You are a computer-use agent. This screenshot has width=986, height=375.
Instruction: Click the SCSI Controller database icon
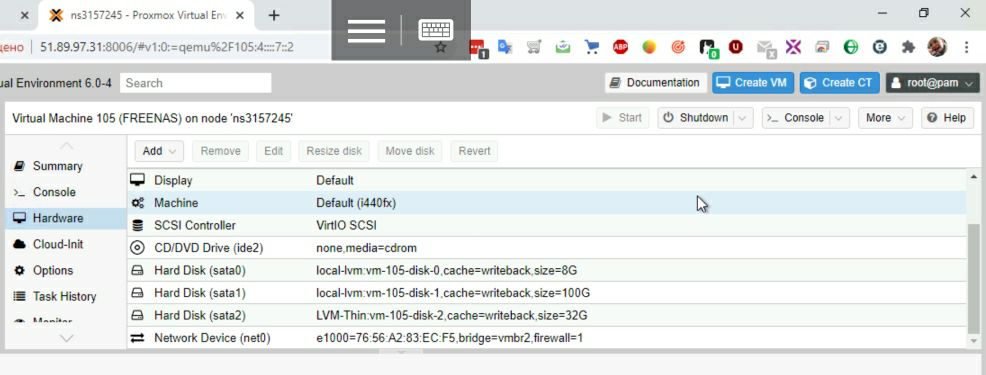point(137,225)
